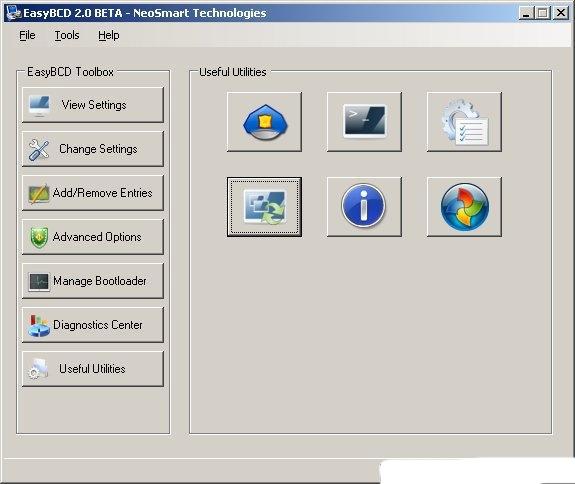The image size is (575, 484).
Task: Open Diagnostics Center
Action: [x=93, y=325]
